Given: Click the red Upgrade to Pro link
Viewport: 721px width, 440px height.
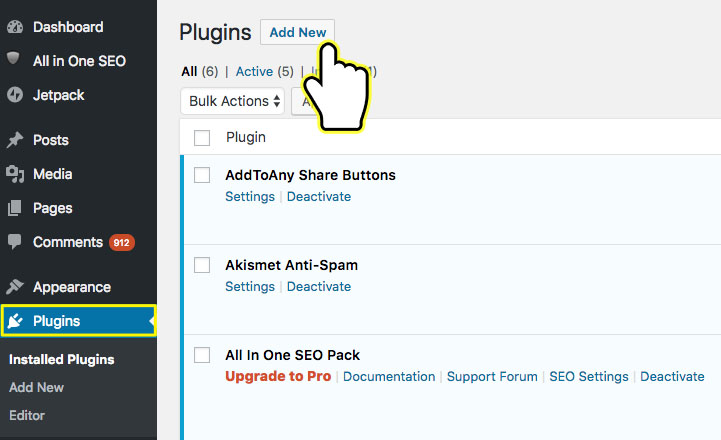Looking at the screenshot, I should (x=278, y=377).
